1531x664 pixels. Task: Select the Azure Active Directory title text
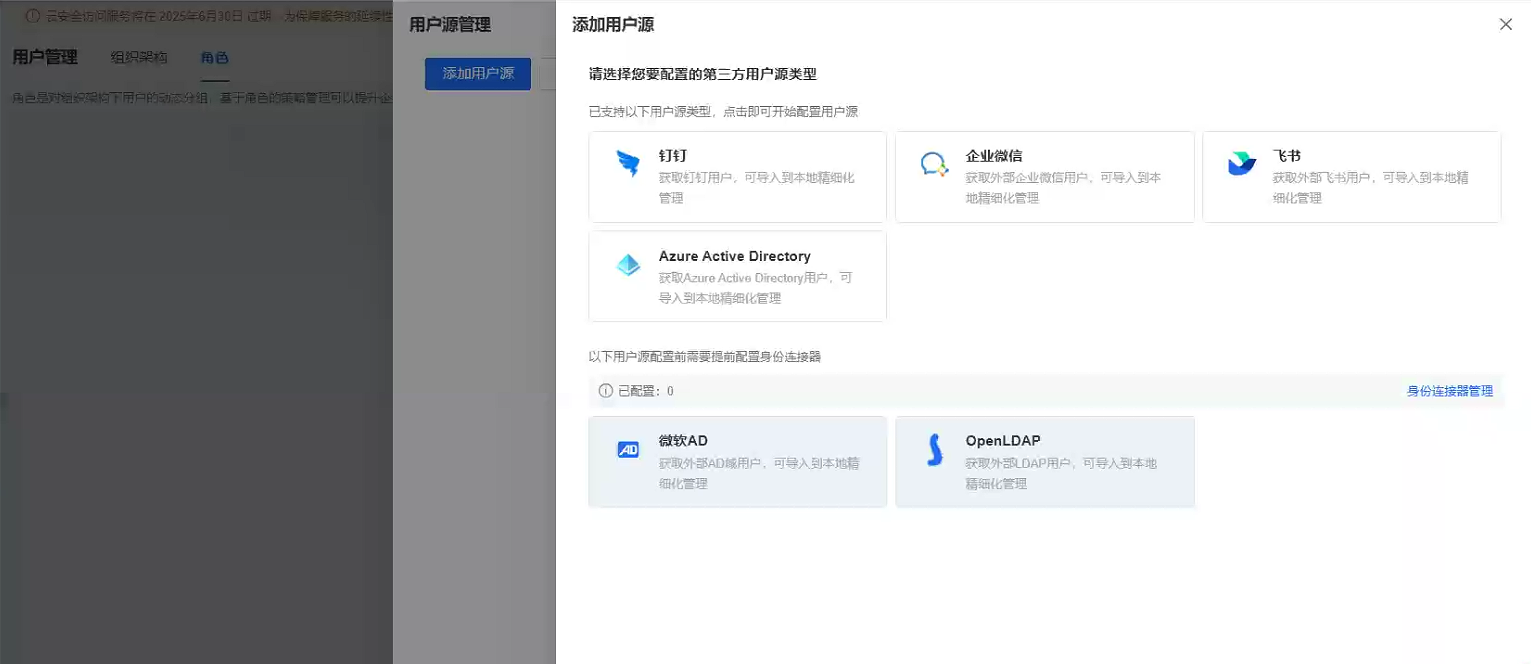click(x=734, y=256)
